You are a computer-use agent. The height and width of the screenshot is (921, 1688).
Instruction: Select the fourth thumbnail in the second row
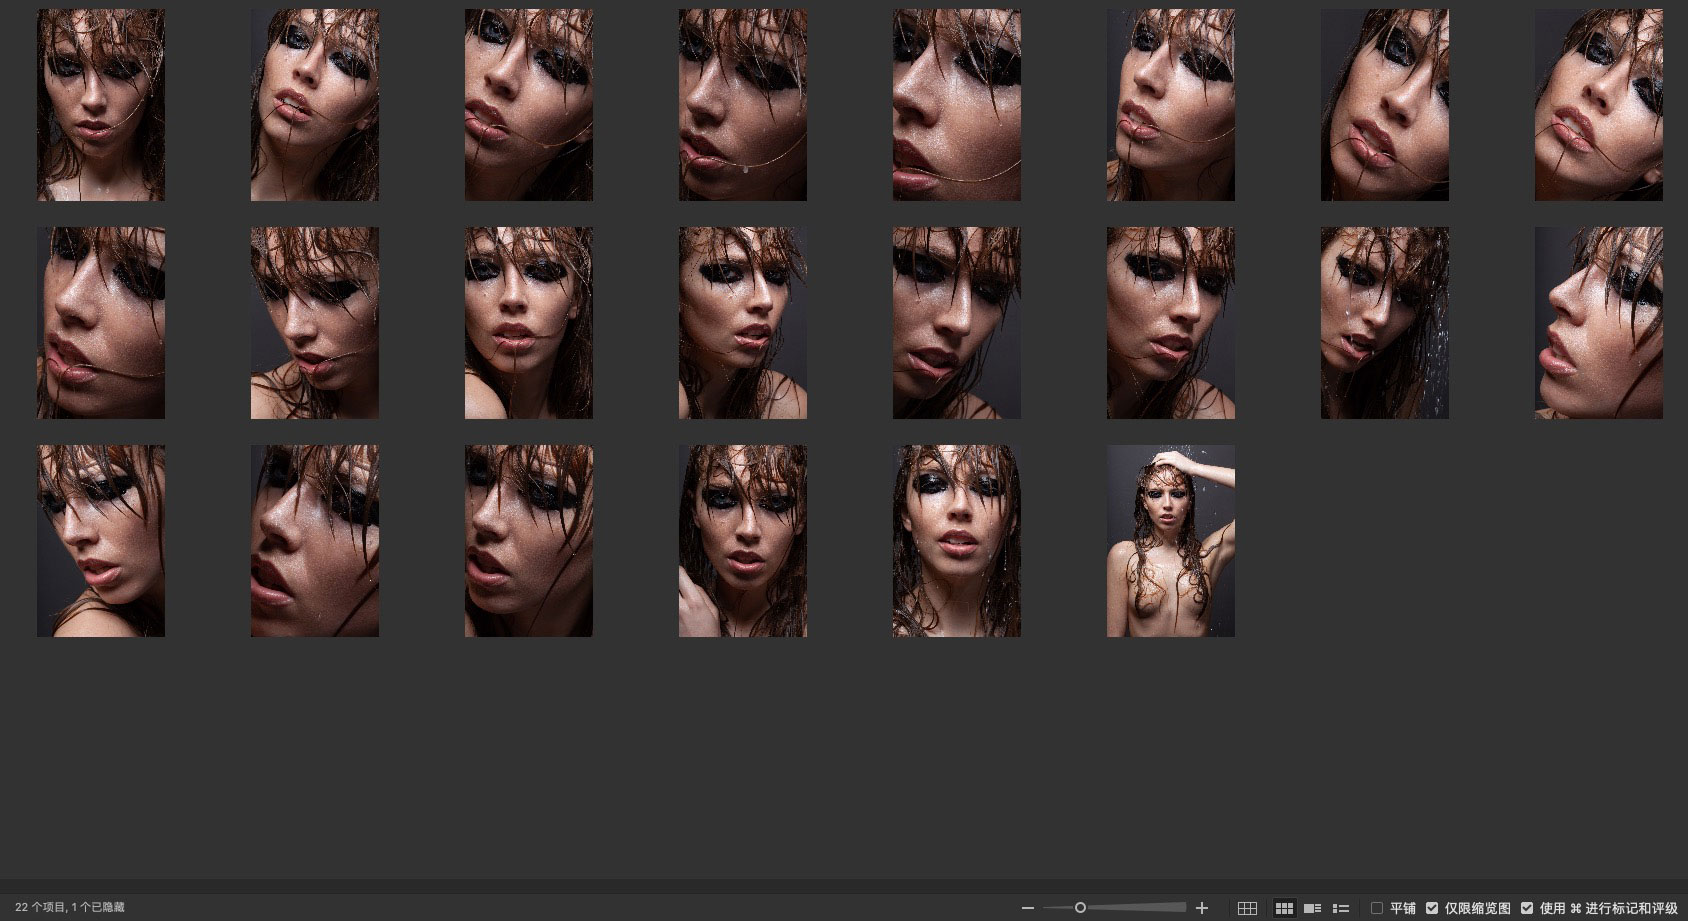tap(742, 322)
